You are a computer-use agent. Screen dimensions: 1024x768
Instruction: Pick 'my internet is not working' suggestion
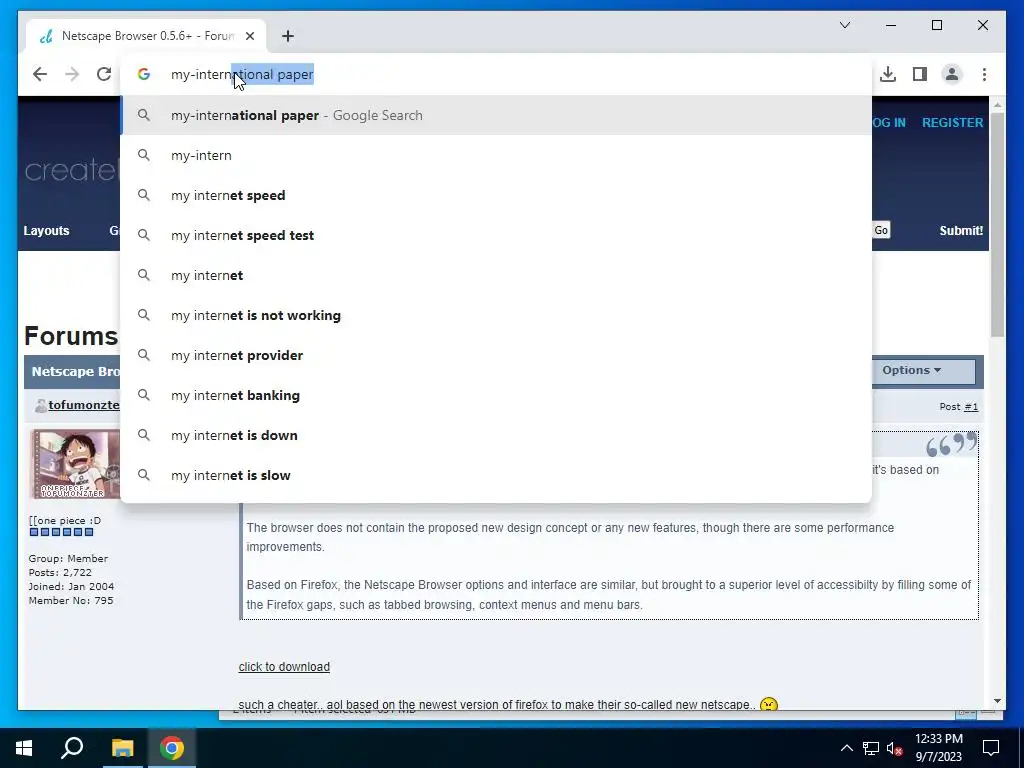[496, 315]
